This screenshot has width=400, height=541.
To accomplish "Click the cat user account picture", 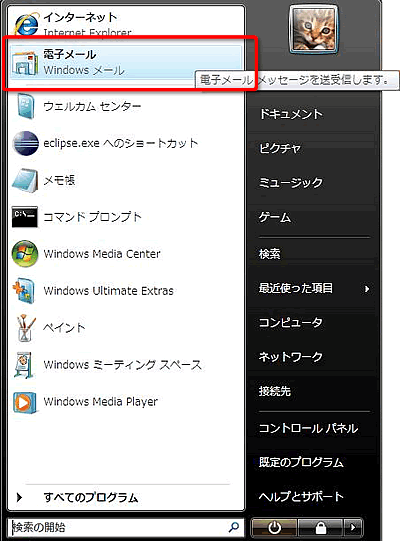I will pos(314,29).
